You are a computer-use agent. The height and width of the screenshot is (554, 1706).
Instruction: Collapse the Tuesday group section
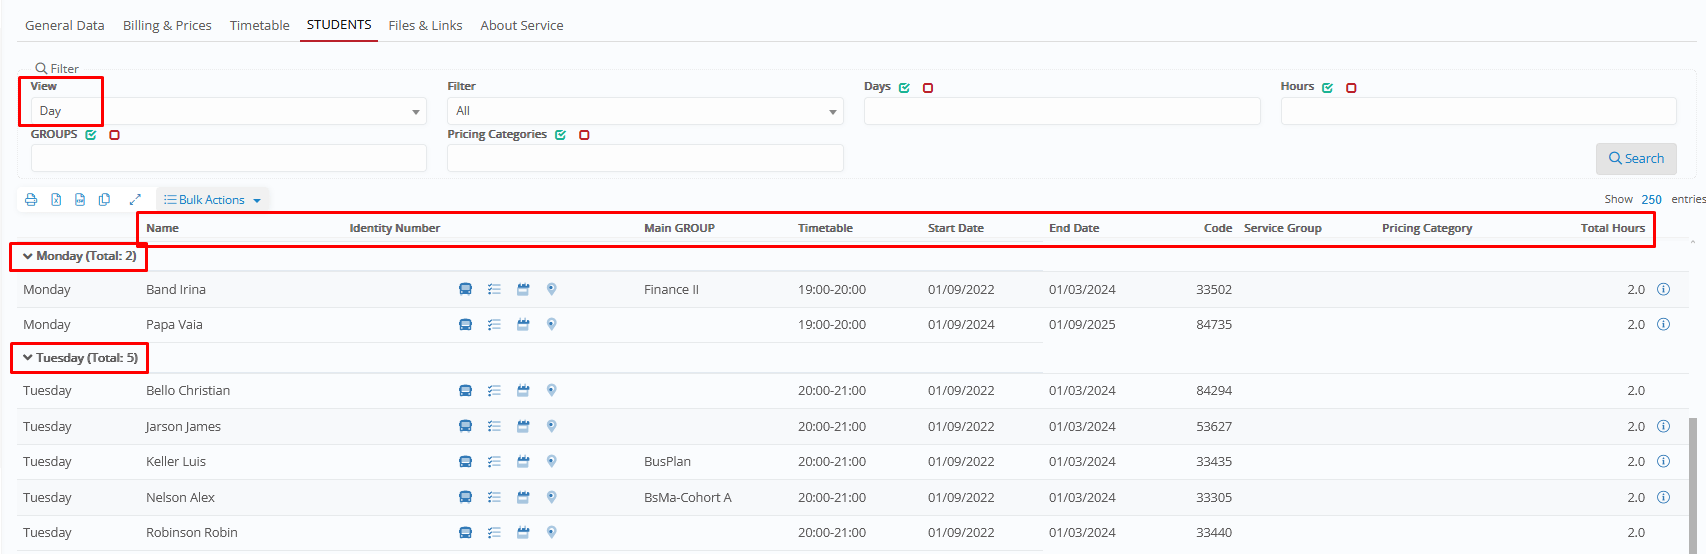(28, 358)
